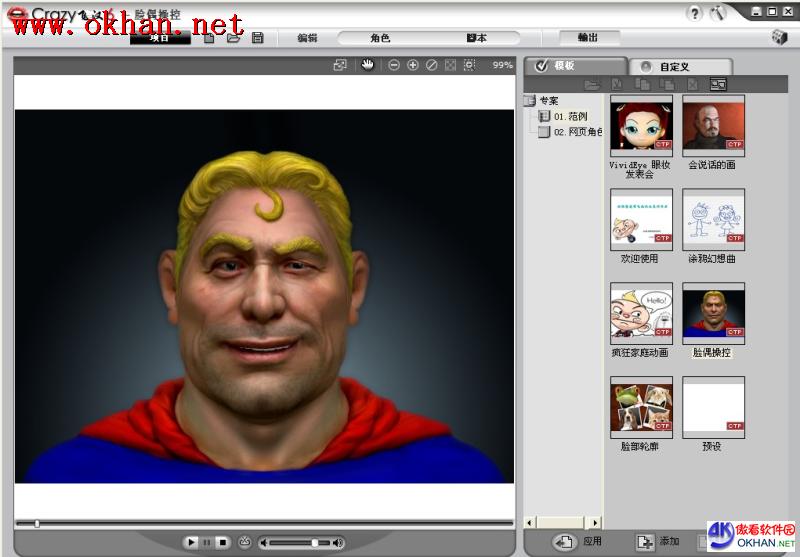Play the animation preview

click(191, 542)
